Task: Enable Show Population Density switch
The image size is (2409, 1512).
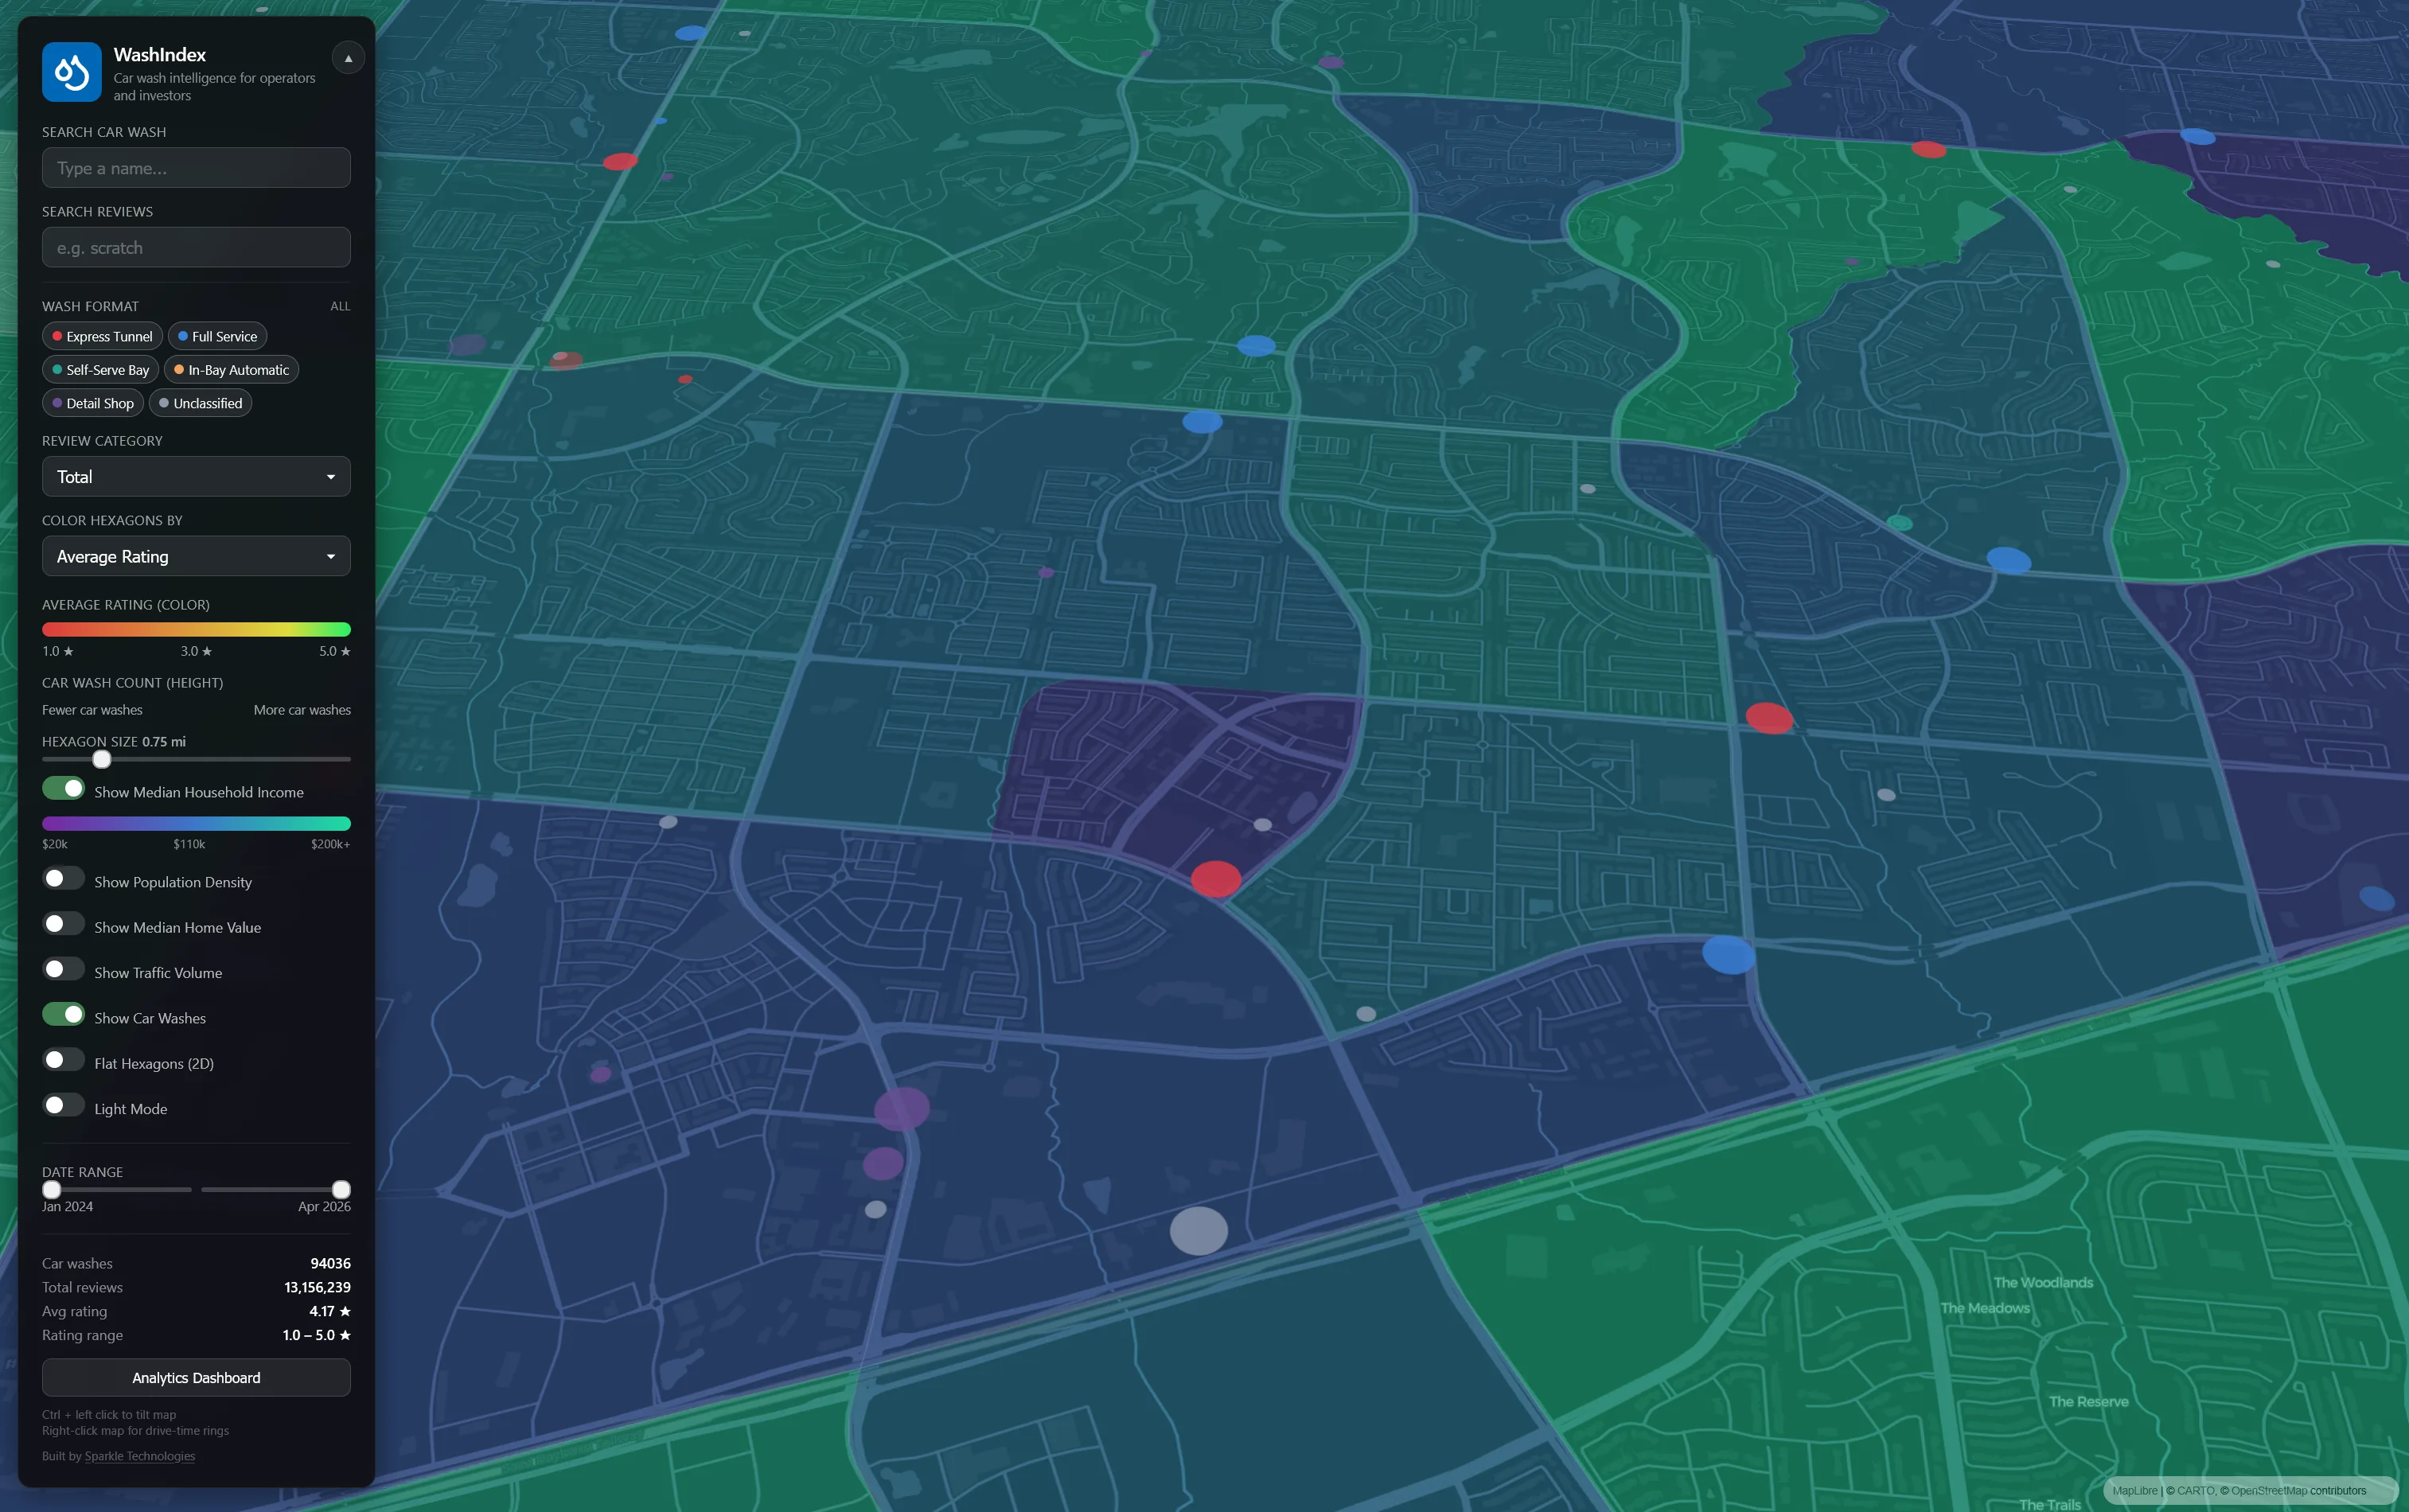Action: pyautogui.click(x=63, y=878)
